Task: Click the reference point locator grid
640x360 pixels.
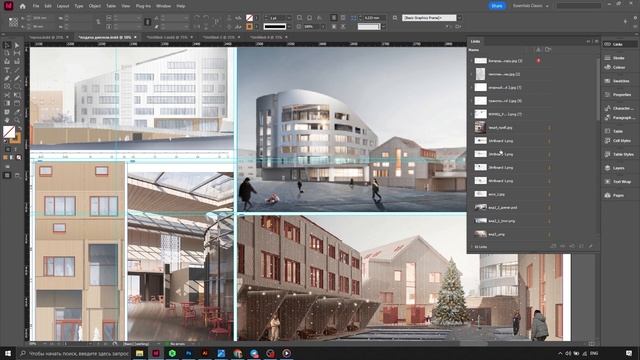Action: point(13,22)
